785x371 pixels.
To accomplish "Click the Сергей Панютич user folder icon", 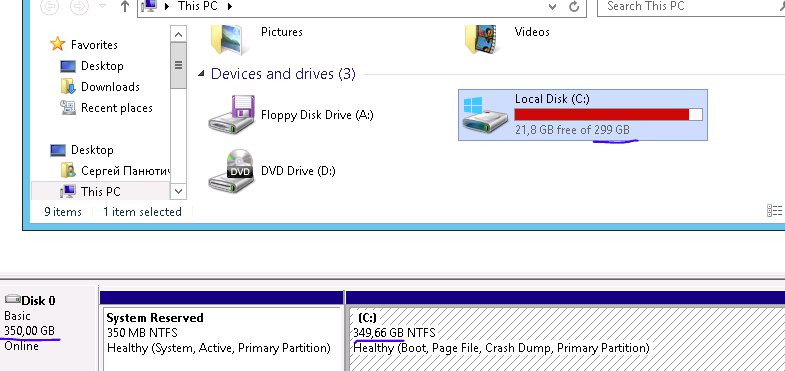I will click(x=68, y=171).
